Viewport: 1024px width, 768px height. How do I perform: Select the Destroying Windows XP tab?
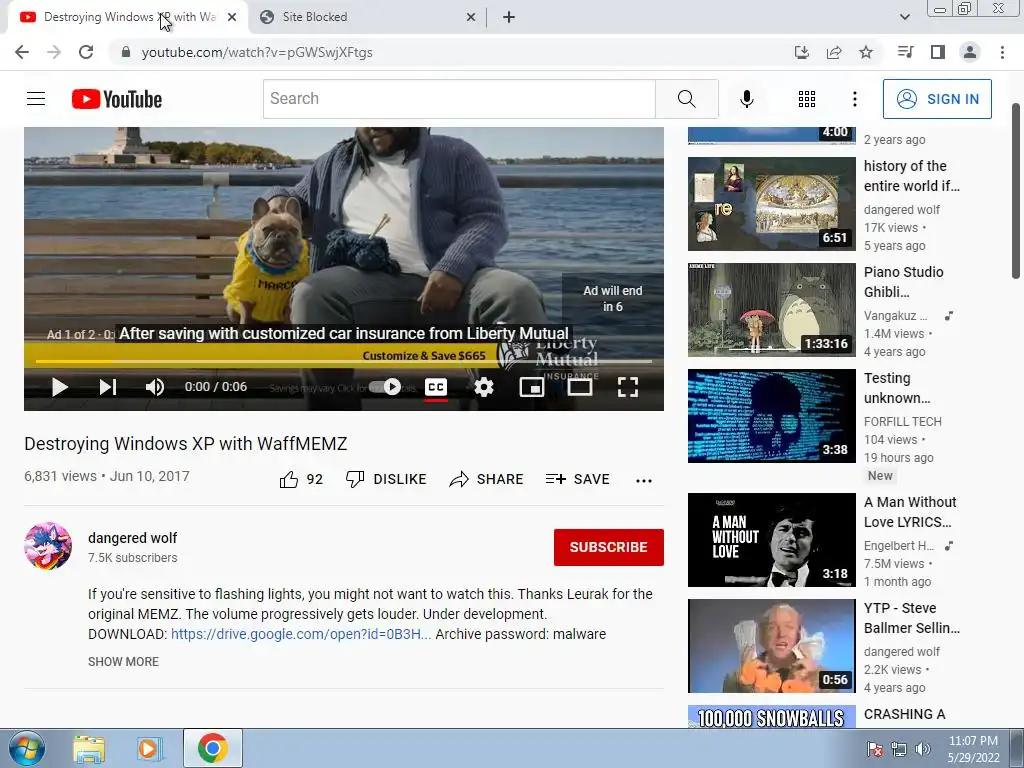pyautogui.click(x=127, y=17)
